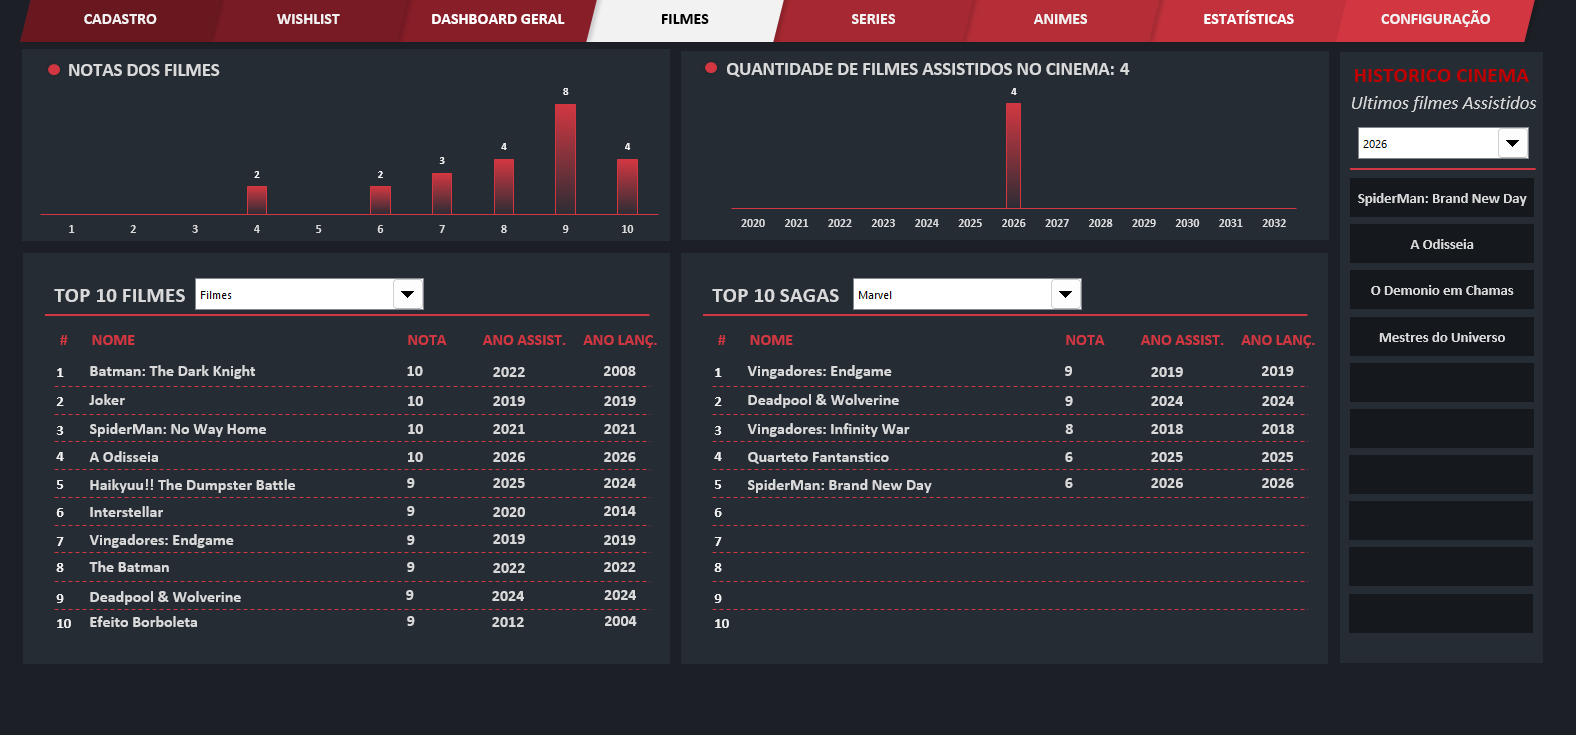Expand the 2026 year dropdown in Historico Cinema
This screenshot has width=1576, height=735.
(1513, 143)
